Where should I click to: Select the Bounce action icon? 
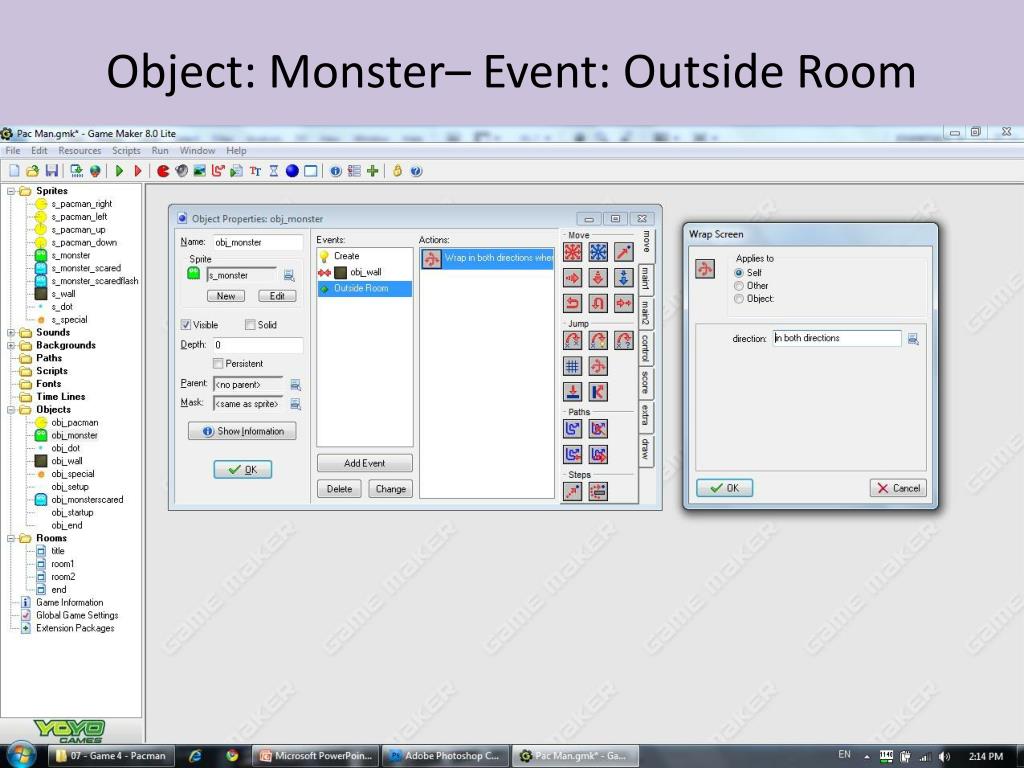point(598,391)
